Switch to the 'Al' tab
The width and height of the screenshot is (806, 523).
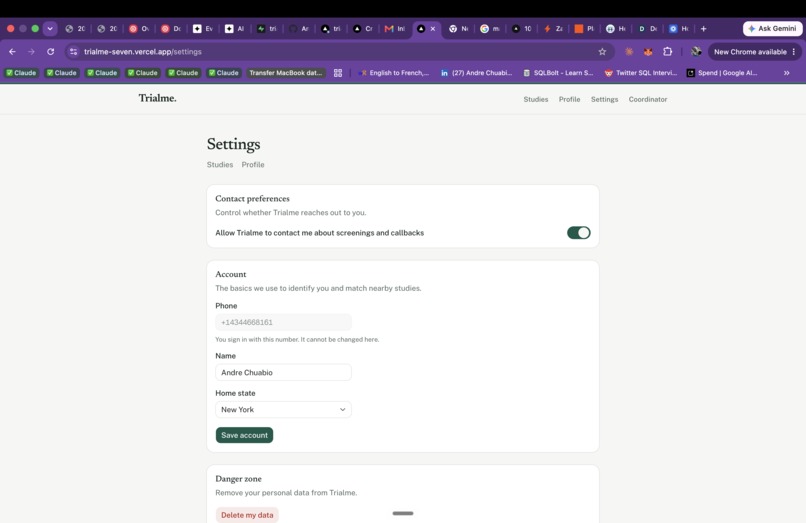pos(235,29)
